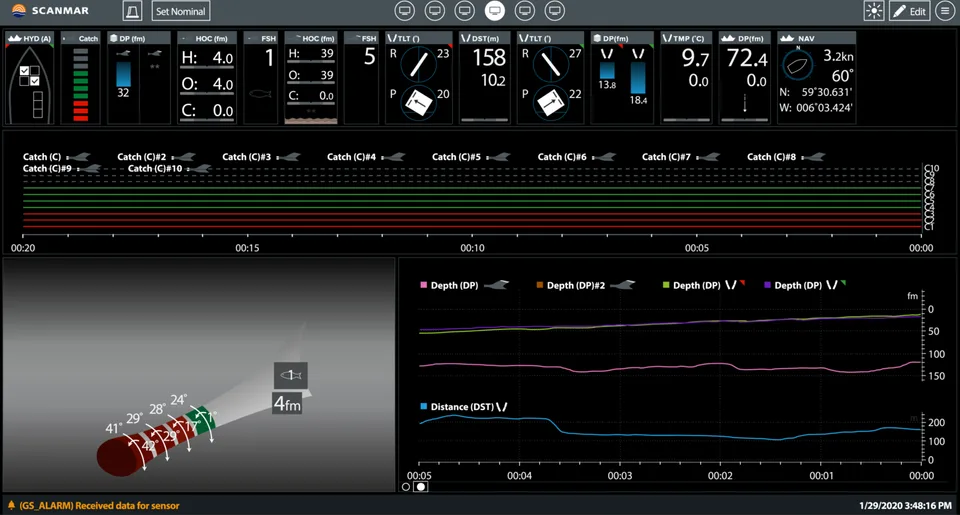The height and width of the screenshot is (515, 960).
Task: Click the Edit button
Action: click(x=909, y=11)
